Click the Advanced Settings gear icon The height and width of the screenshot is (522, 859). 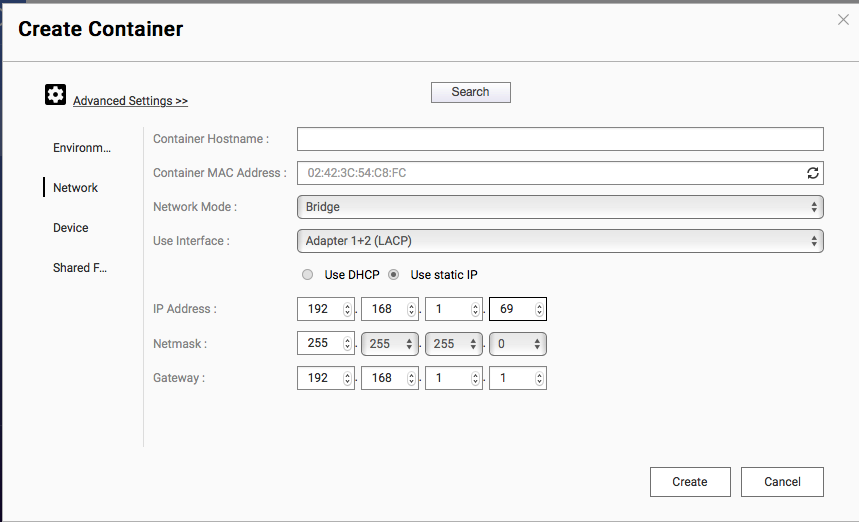click(x=56, y=95)
